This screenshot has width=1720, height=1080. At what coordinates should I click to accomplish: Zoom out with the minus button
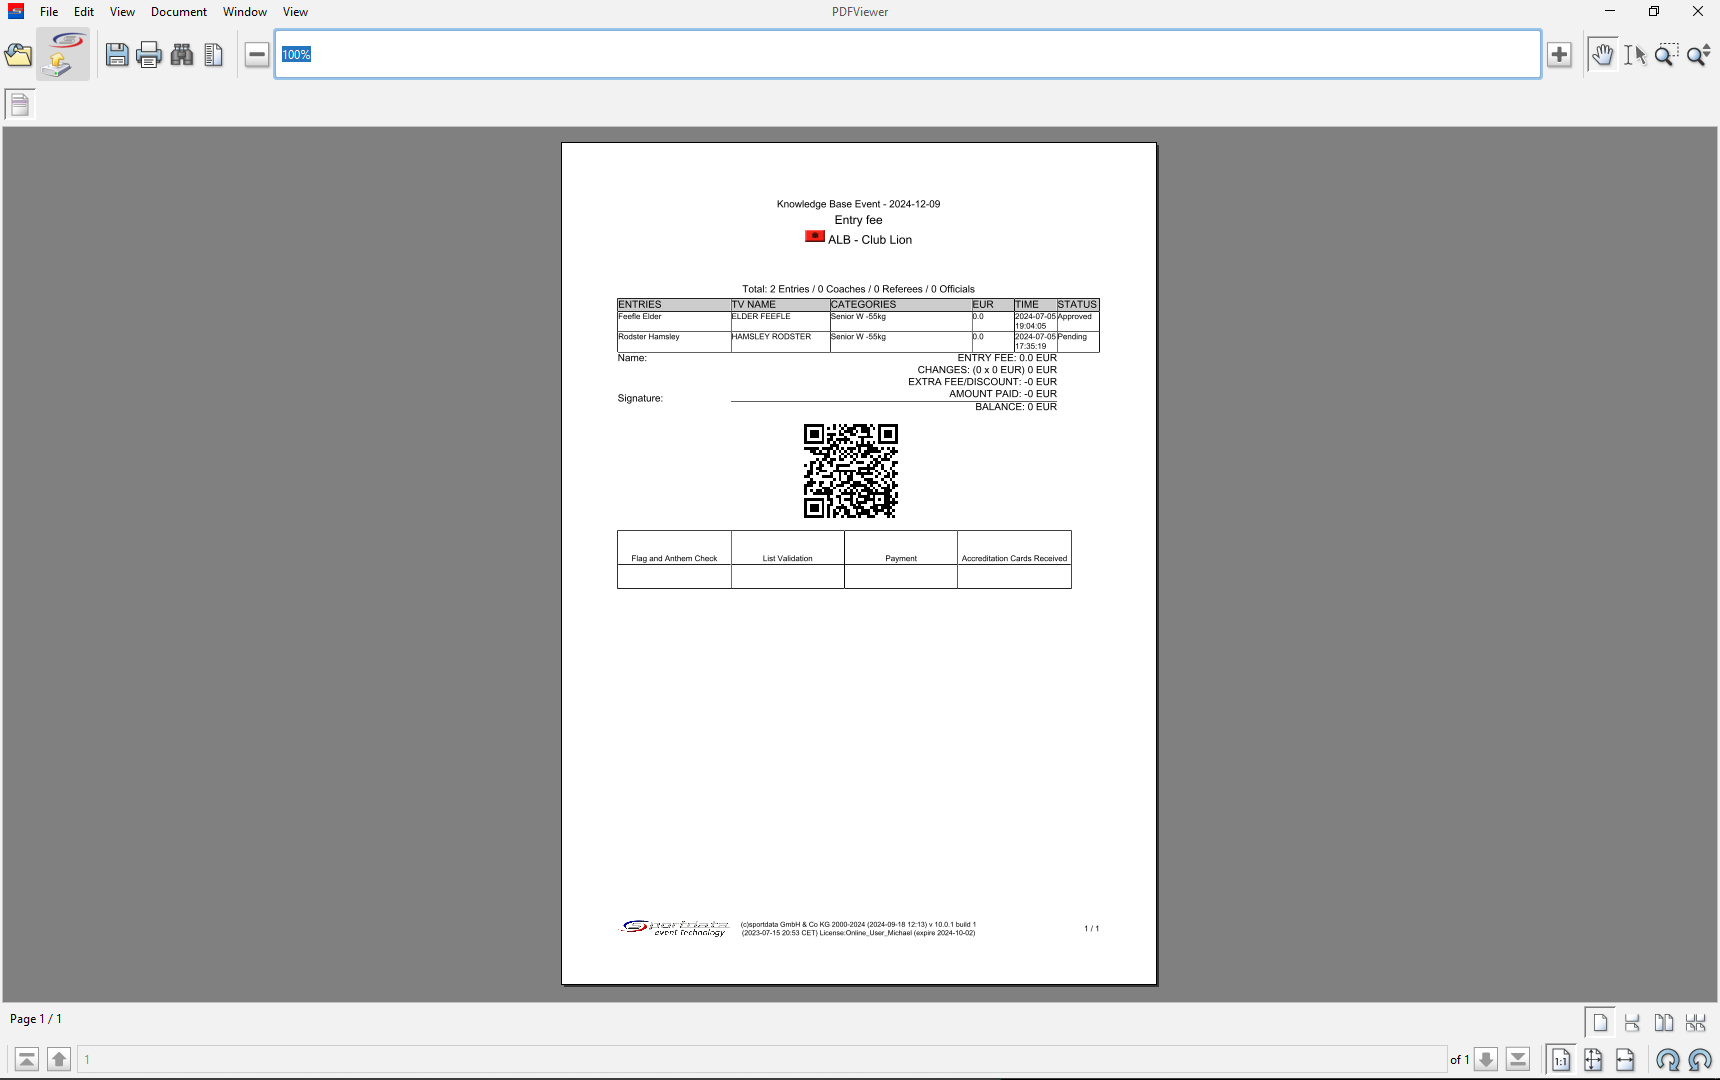click(257, 54)
